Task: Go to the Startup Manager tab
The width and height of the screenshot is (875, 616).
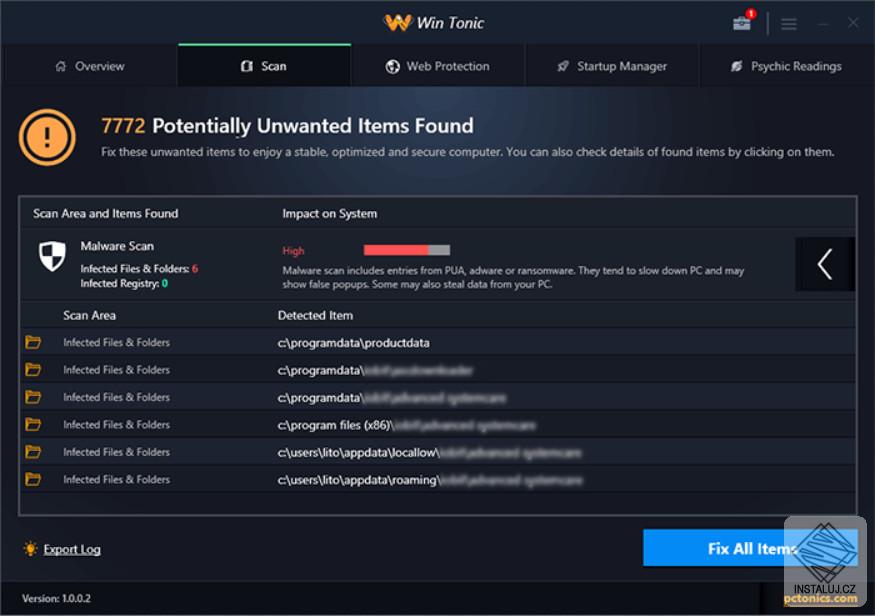Action: pos(611,66)
